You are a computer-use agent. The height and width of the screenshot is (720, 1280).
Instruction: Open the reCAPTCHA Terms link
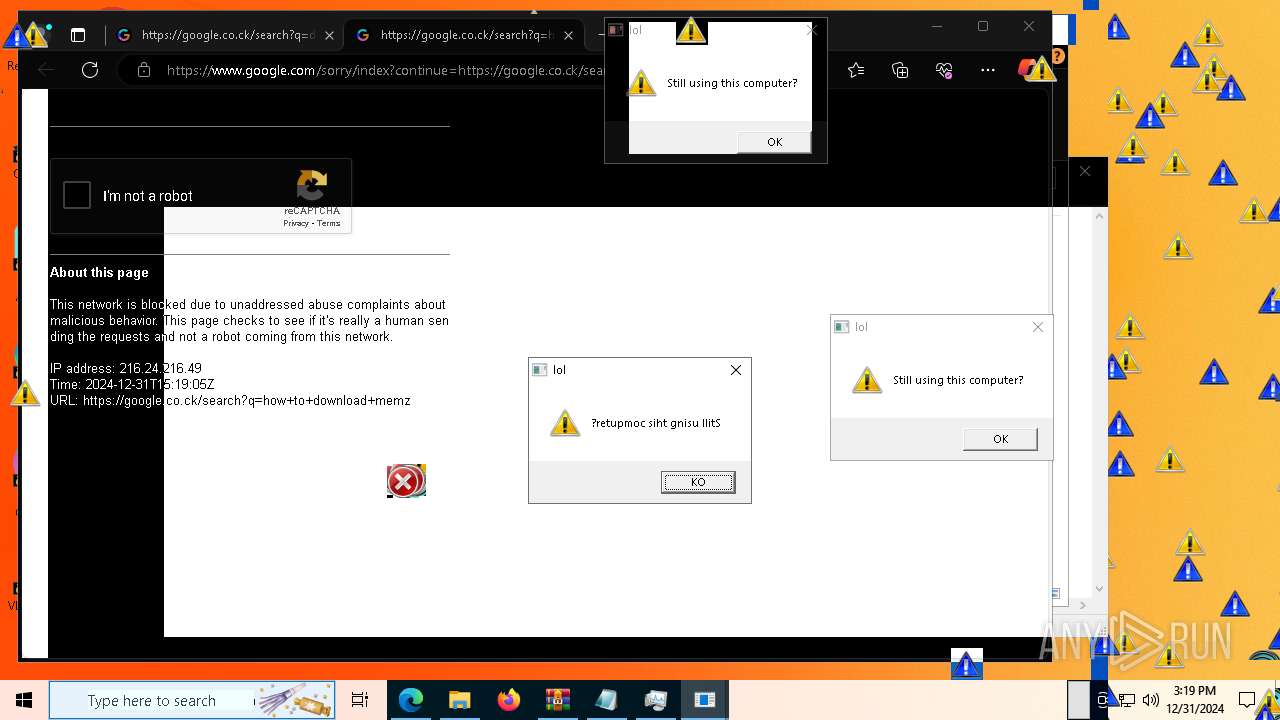(329, 223)
